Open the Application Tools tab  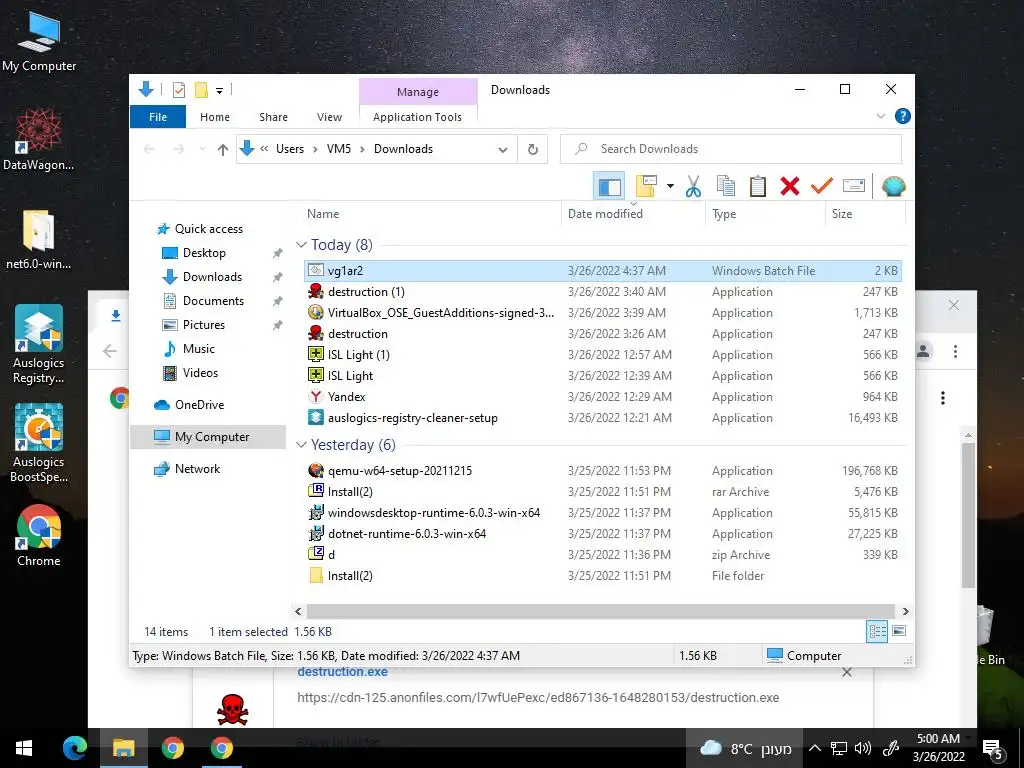tap(417, 117)
